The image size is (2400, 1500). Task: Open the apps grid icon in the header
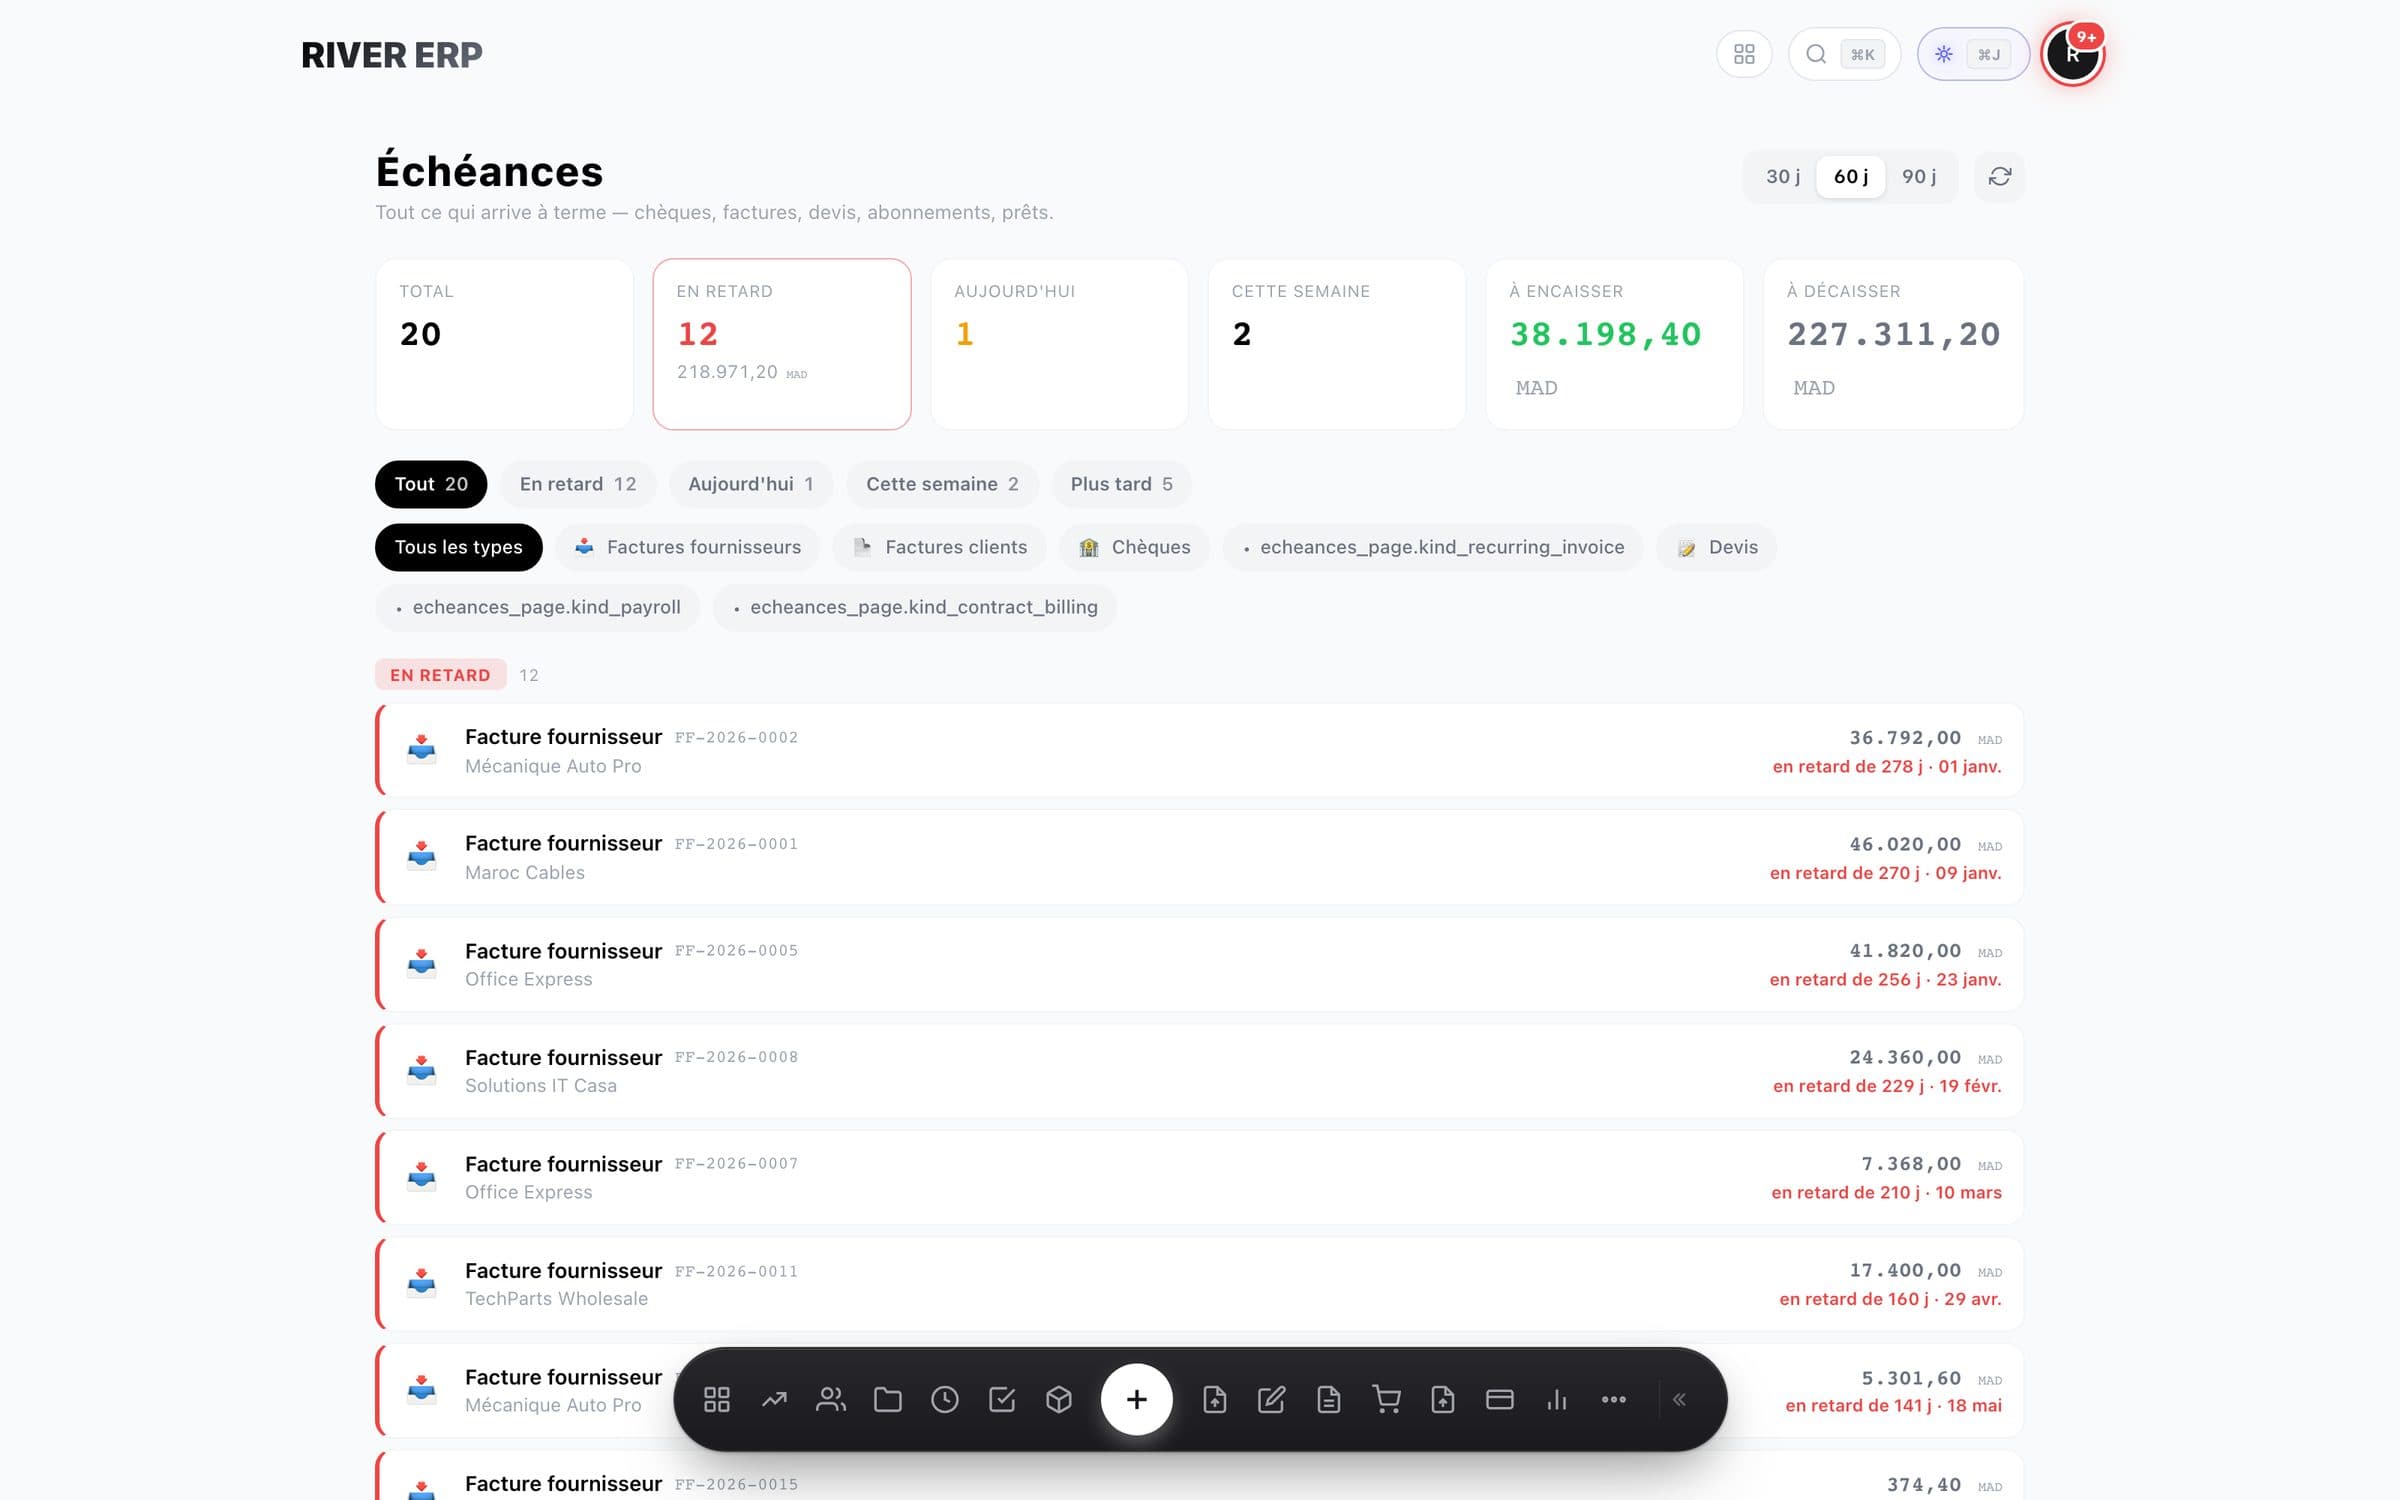[x=1744, y=54]
